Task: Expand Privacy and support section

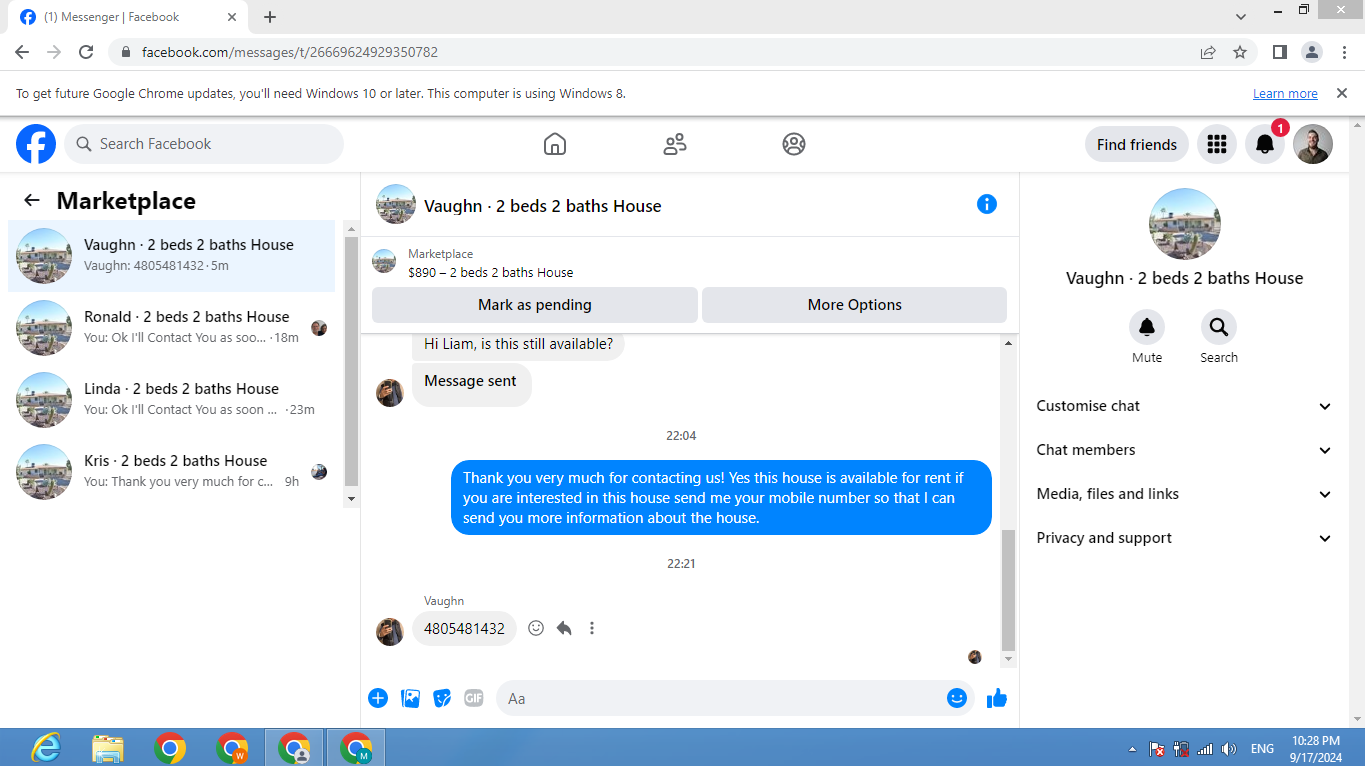Action: click(x=1184, y=538)
